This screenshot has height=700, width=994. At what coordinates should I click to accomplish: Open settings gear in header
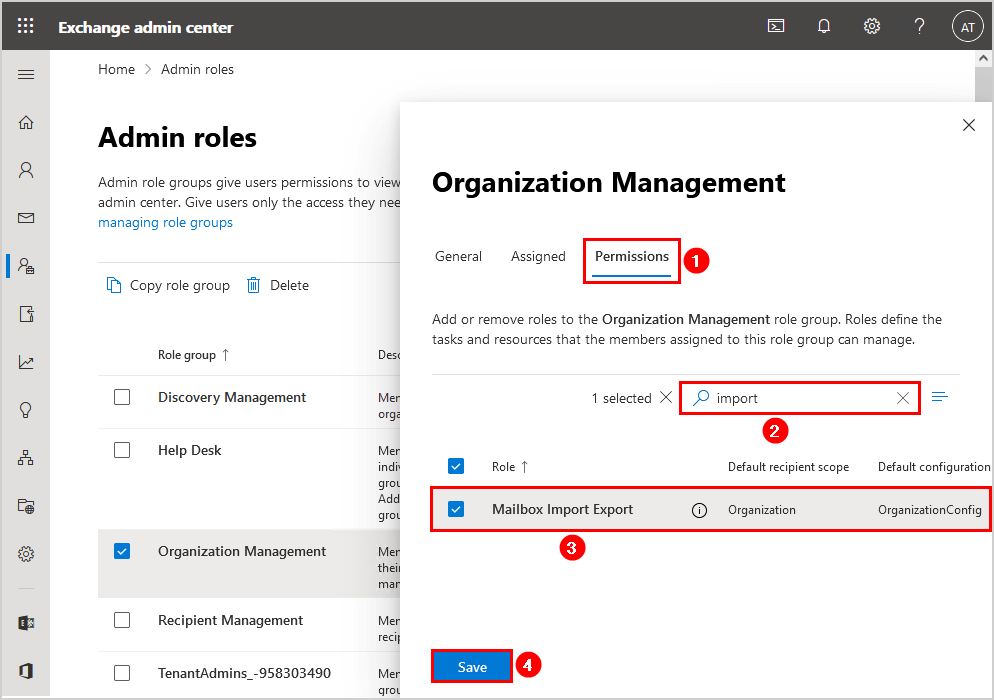coord(872,26)
